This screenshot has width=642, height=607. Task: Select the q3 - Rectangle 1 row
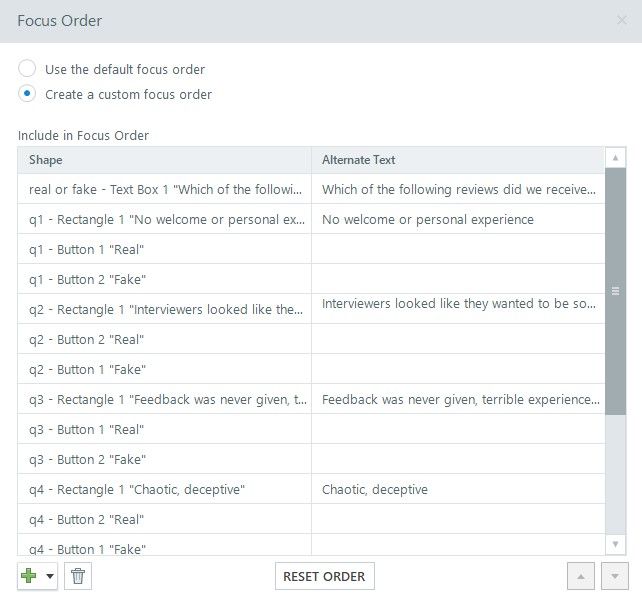(x=164, y=399)
